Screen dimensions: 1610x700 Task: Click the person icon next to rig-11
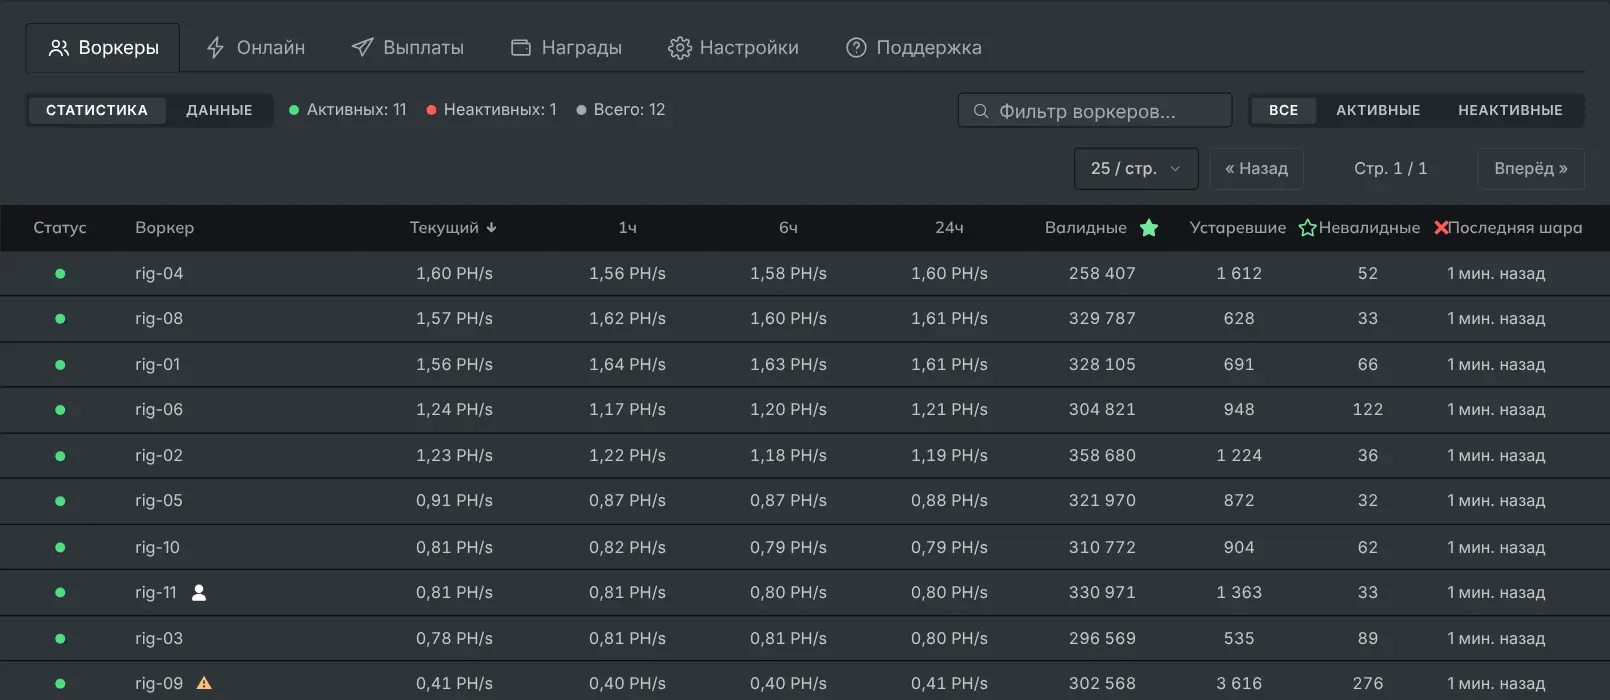(x=199, y=593)
